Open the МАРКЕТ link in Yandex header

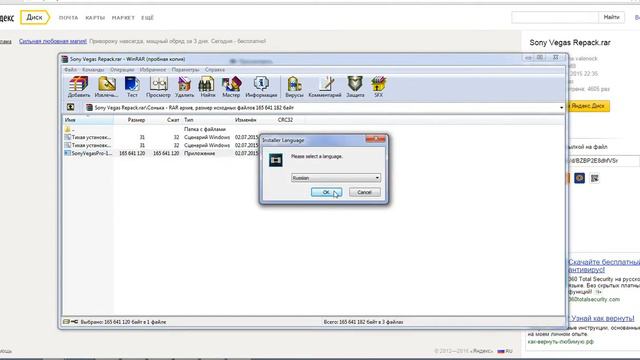[x=123, y=18]
